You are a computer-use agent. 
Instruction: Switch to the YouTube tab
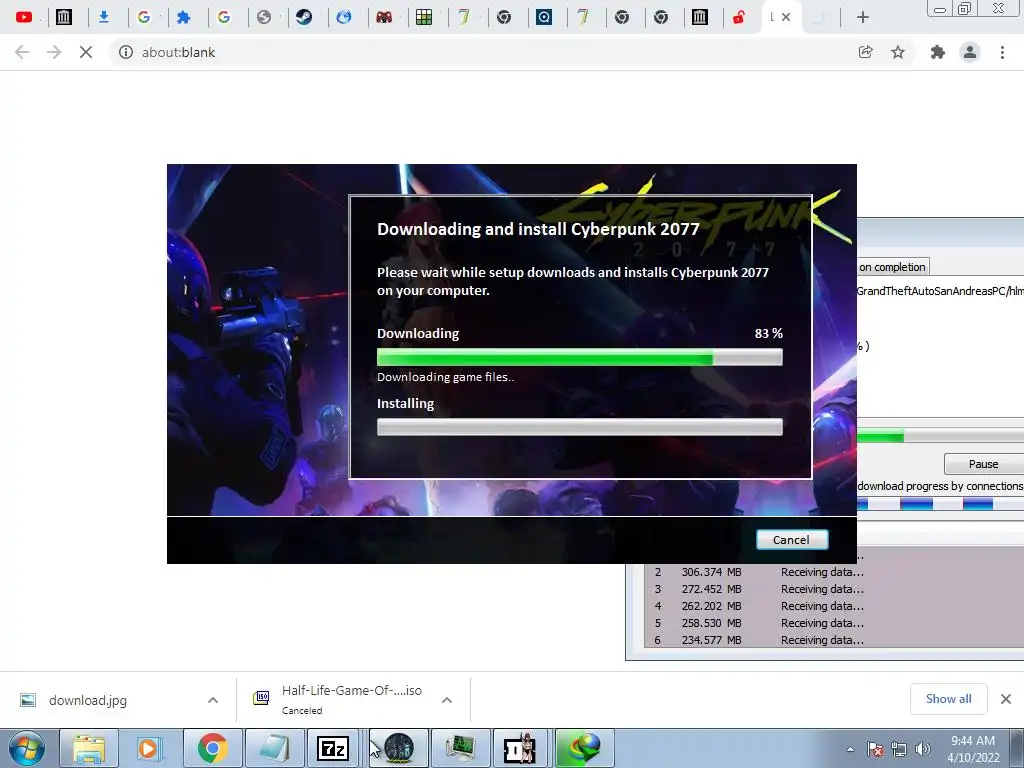pos(24,17)
